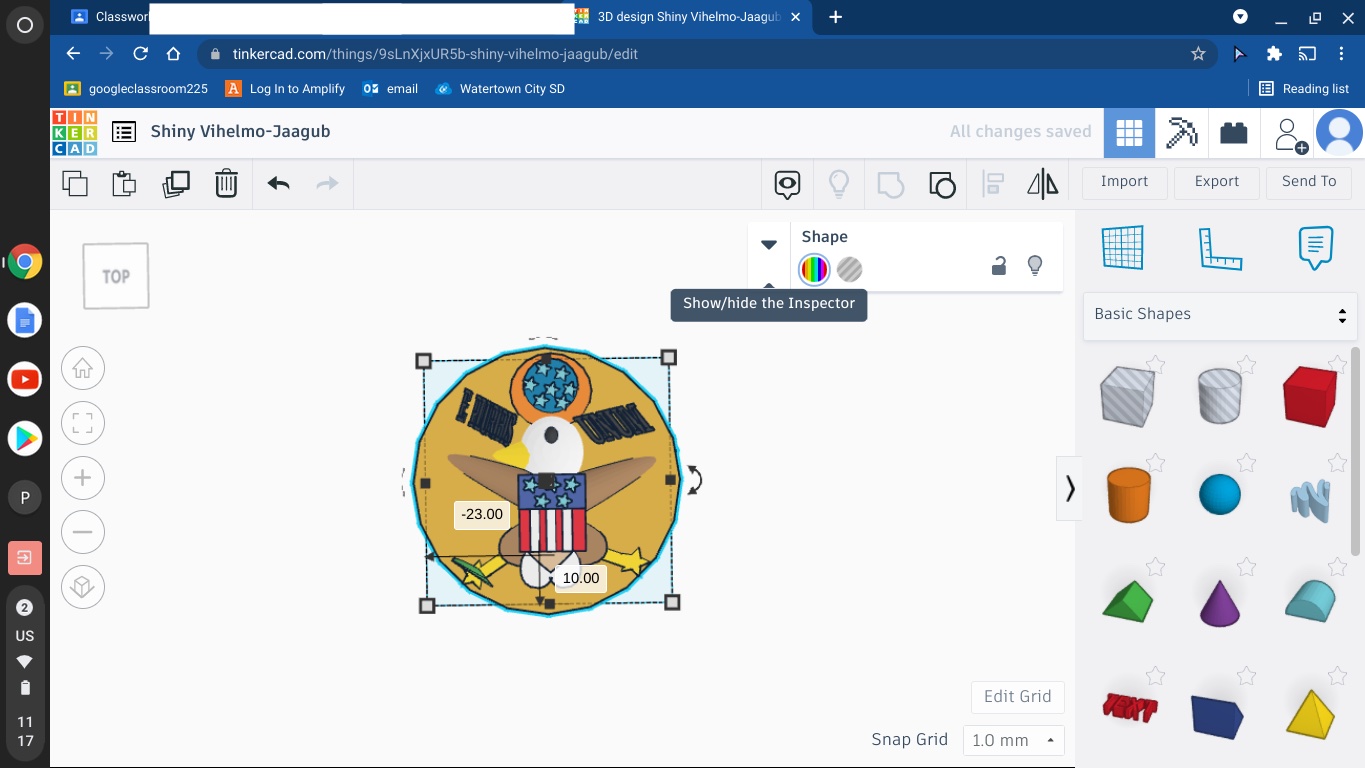Pick the purple Cone shape
Image resolution: width=1365 pixels, height=768 pixels.
[x=1219, y=602]
